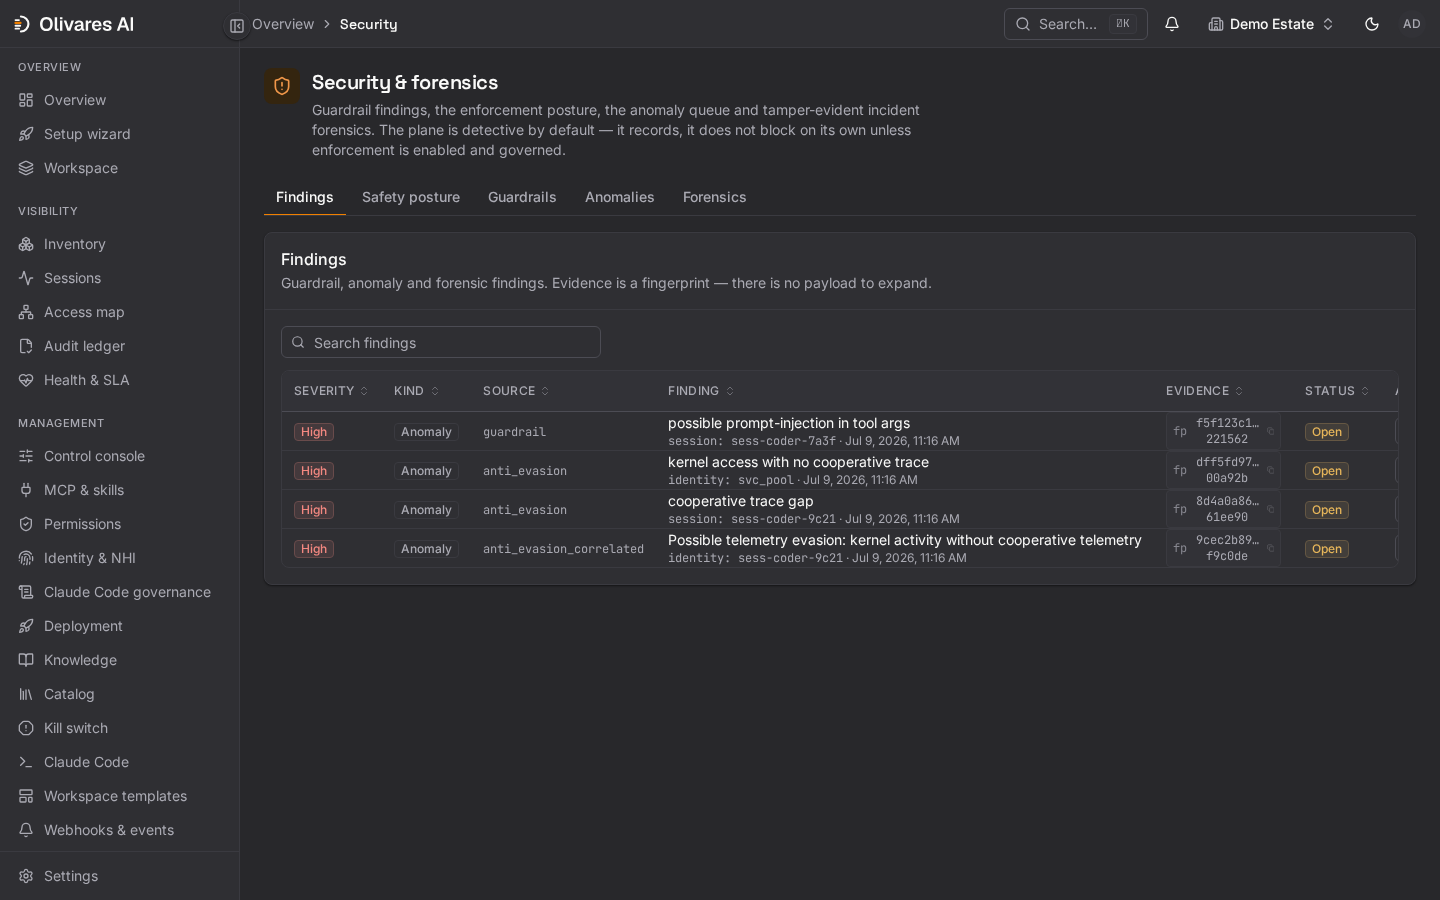Click 'possible prompt-injection in tool args' finding

click(789, 423)
